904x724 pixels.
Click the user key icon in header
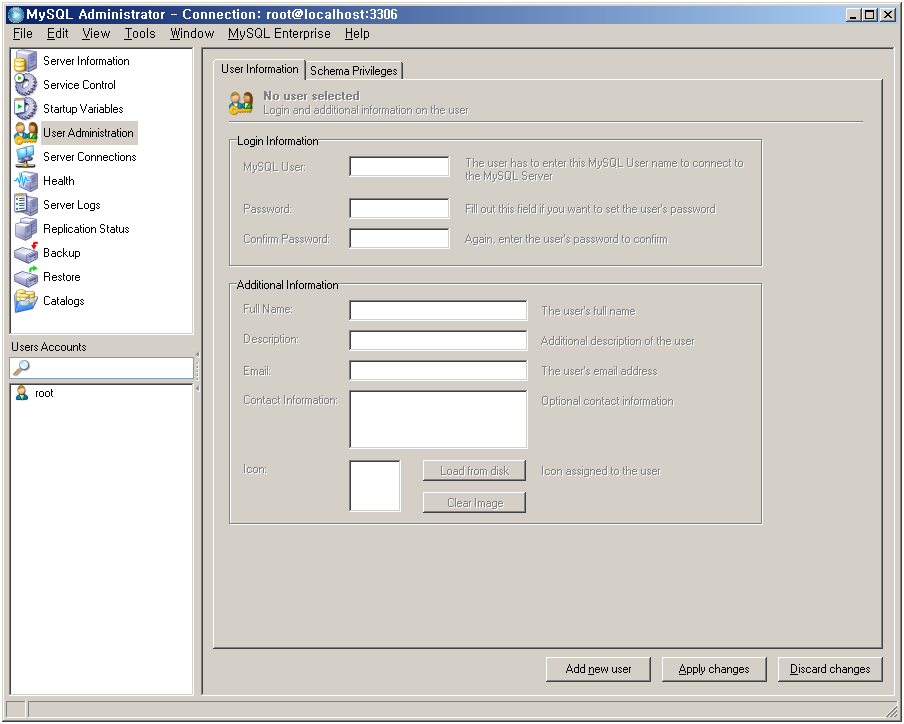[241, 103]
